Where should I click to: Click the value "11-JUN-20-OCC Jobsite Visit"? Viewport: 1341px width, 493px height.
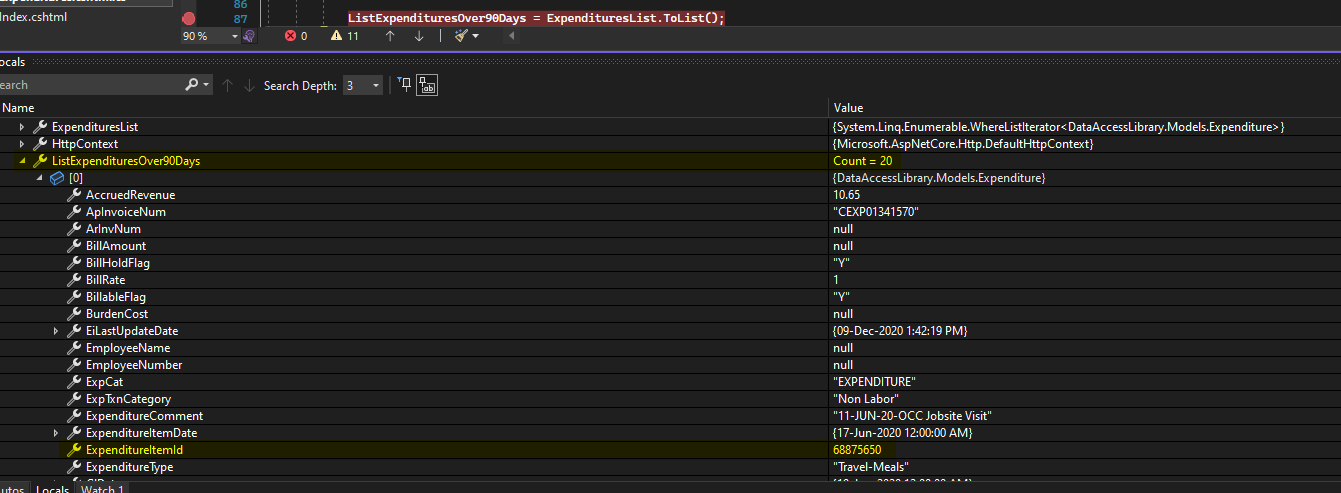click(912, 416)
